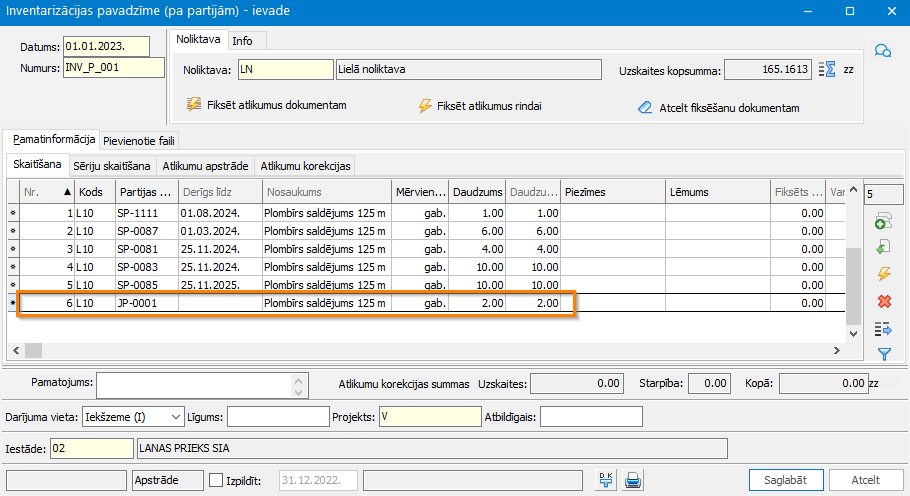The width and height of the screenshot is (910, 496).
Task: Select the JP-0001 batch cell
Action: pos(147,303)
